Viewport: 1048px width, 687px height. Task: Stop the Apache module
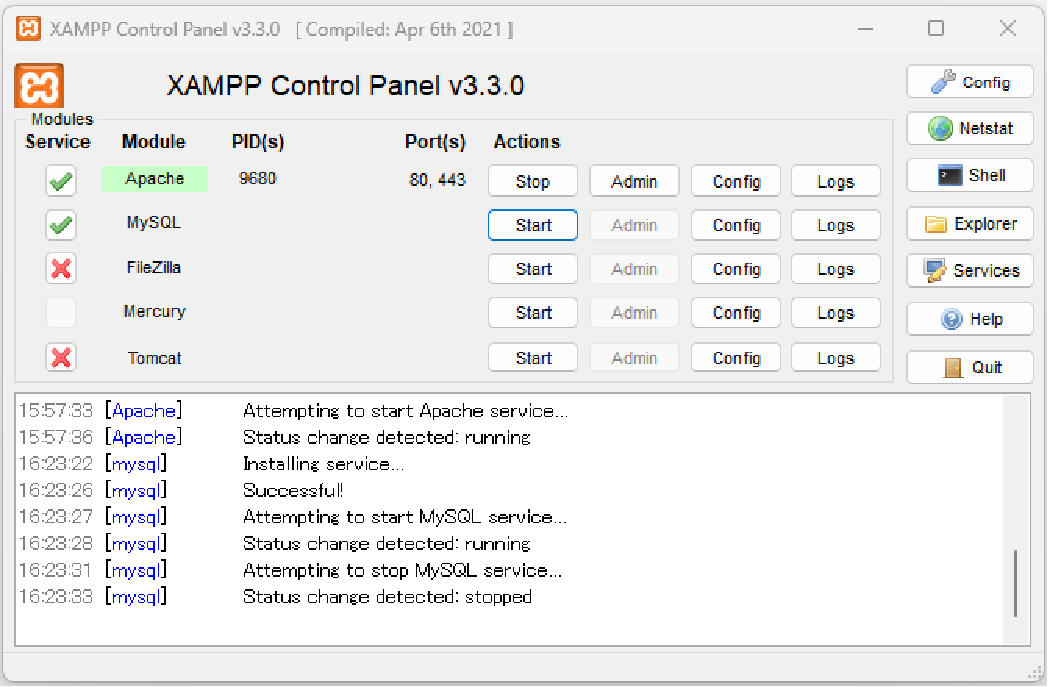pyautogui.click(x=533, y=181)
